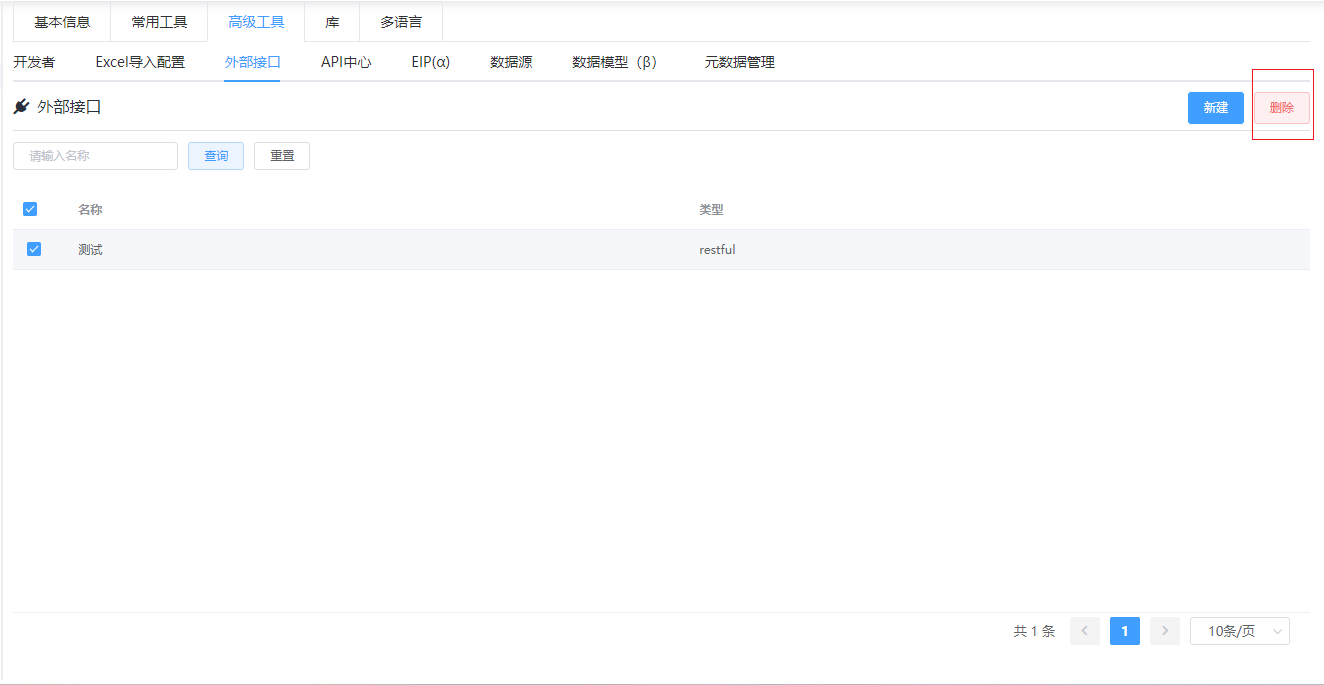Open the 库 tab

coord(332,22)
